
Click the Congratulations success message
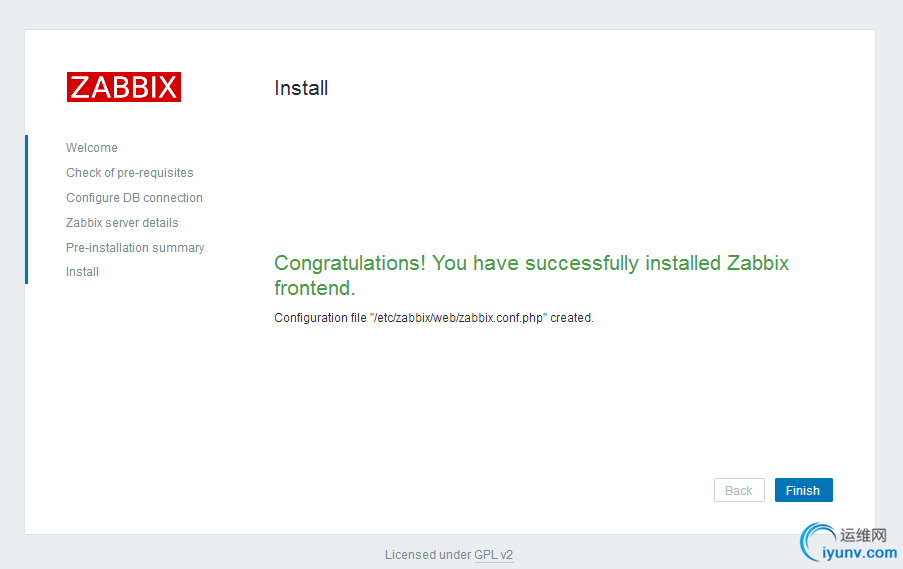tap(531, 275)
